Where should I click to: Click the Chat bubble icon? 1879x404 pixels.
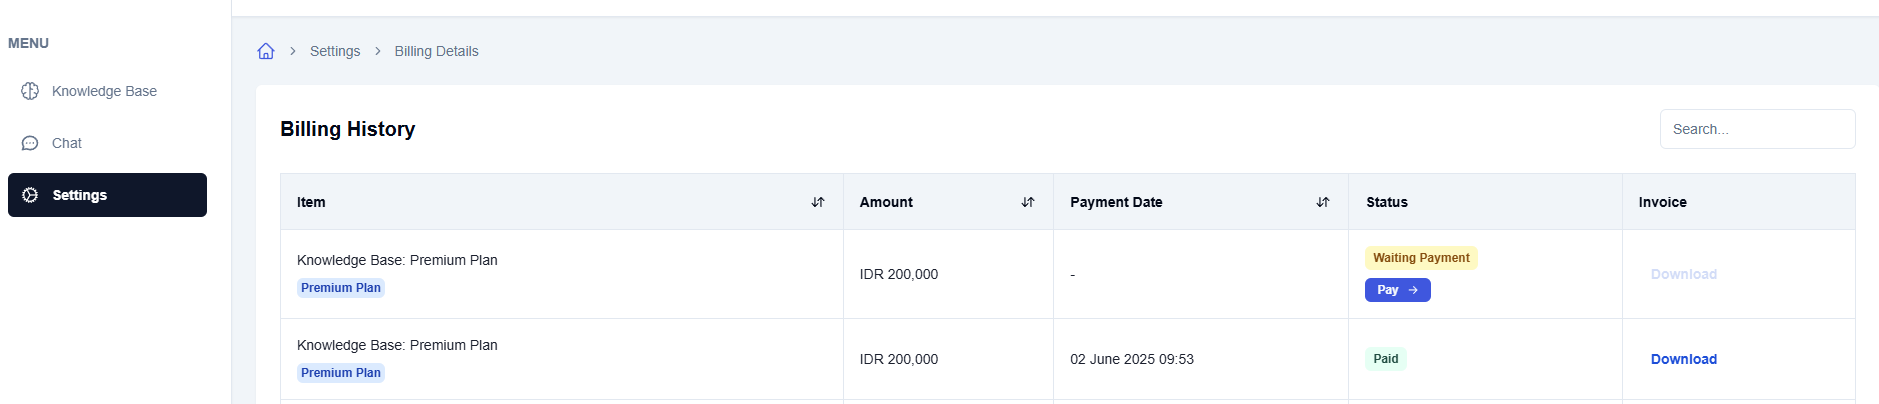pos(30,143)
